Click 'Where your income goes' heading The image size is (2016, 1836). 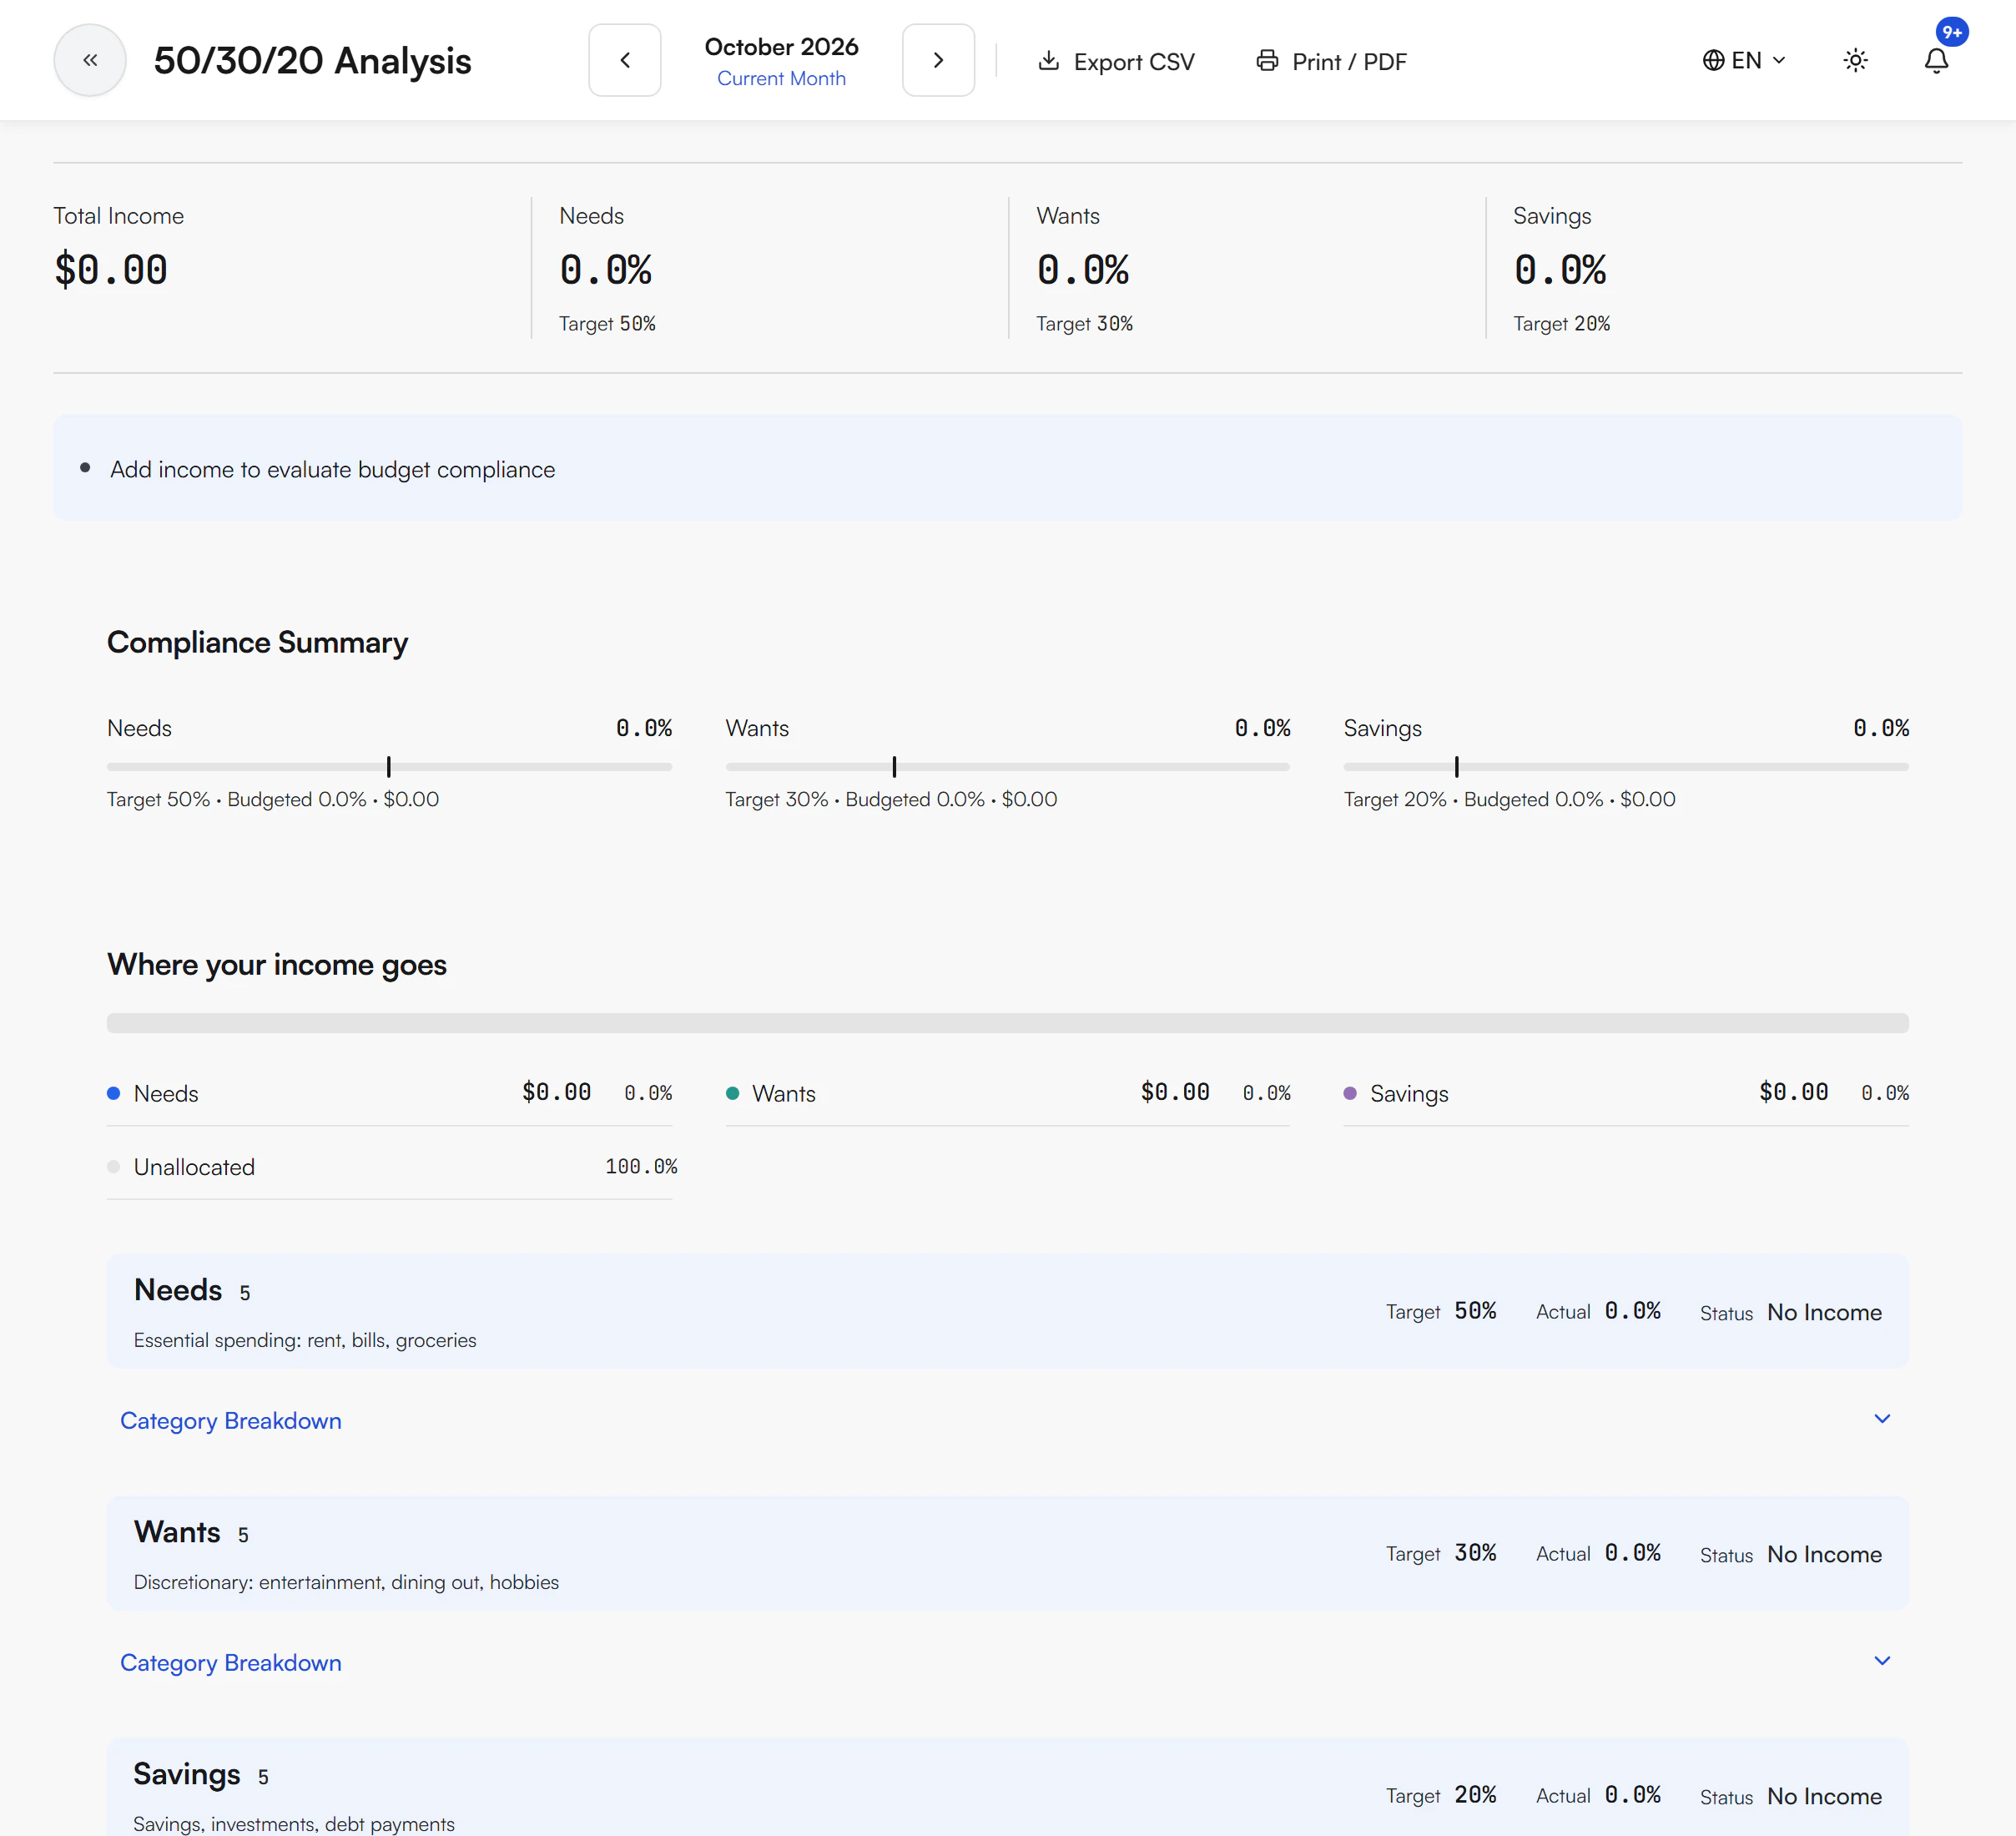click(x=277, y=964)
